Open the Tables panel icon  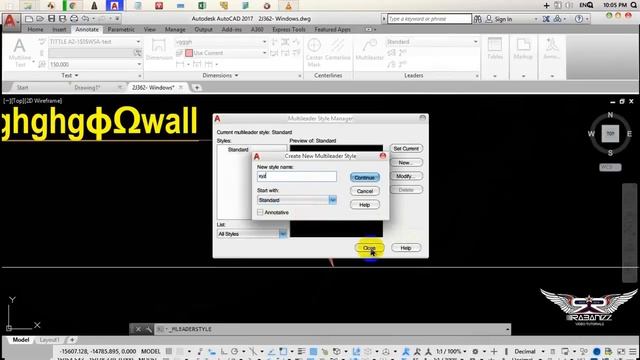(x=495, y=48)
